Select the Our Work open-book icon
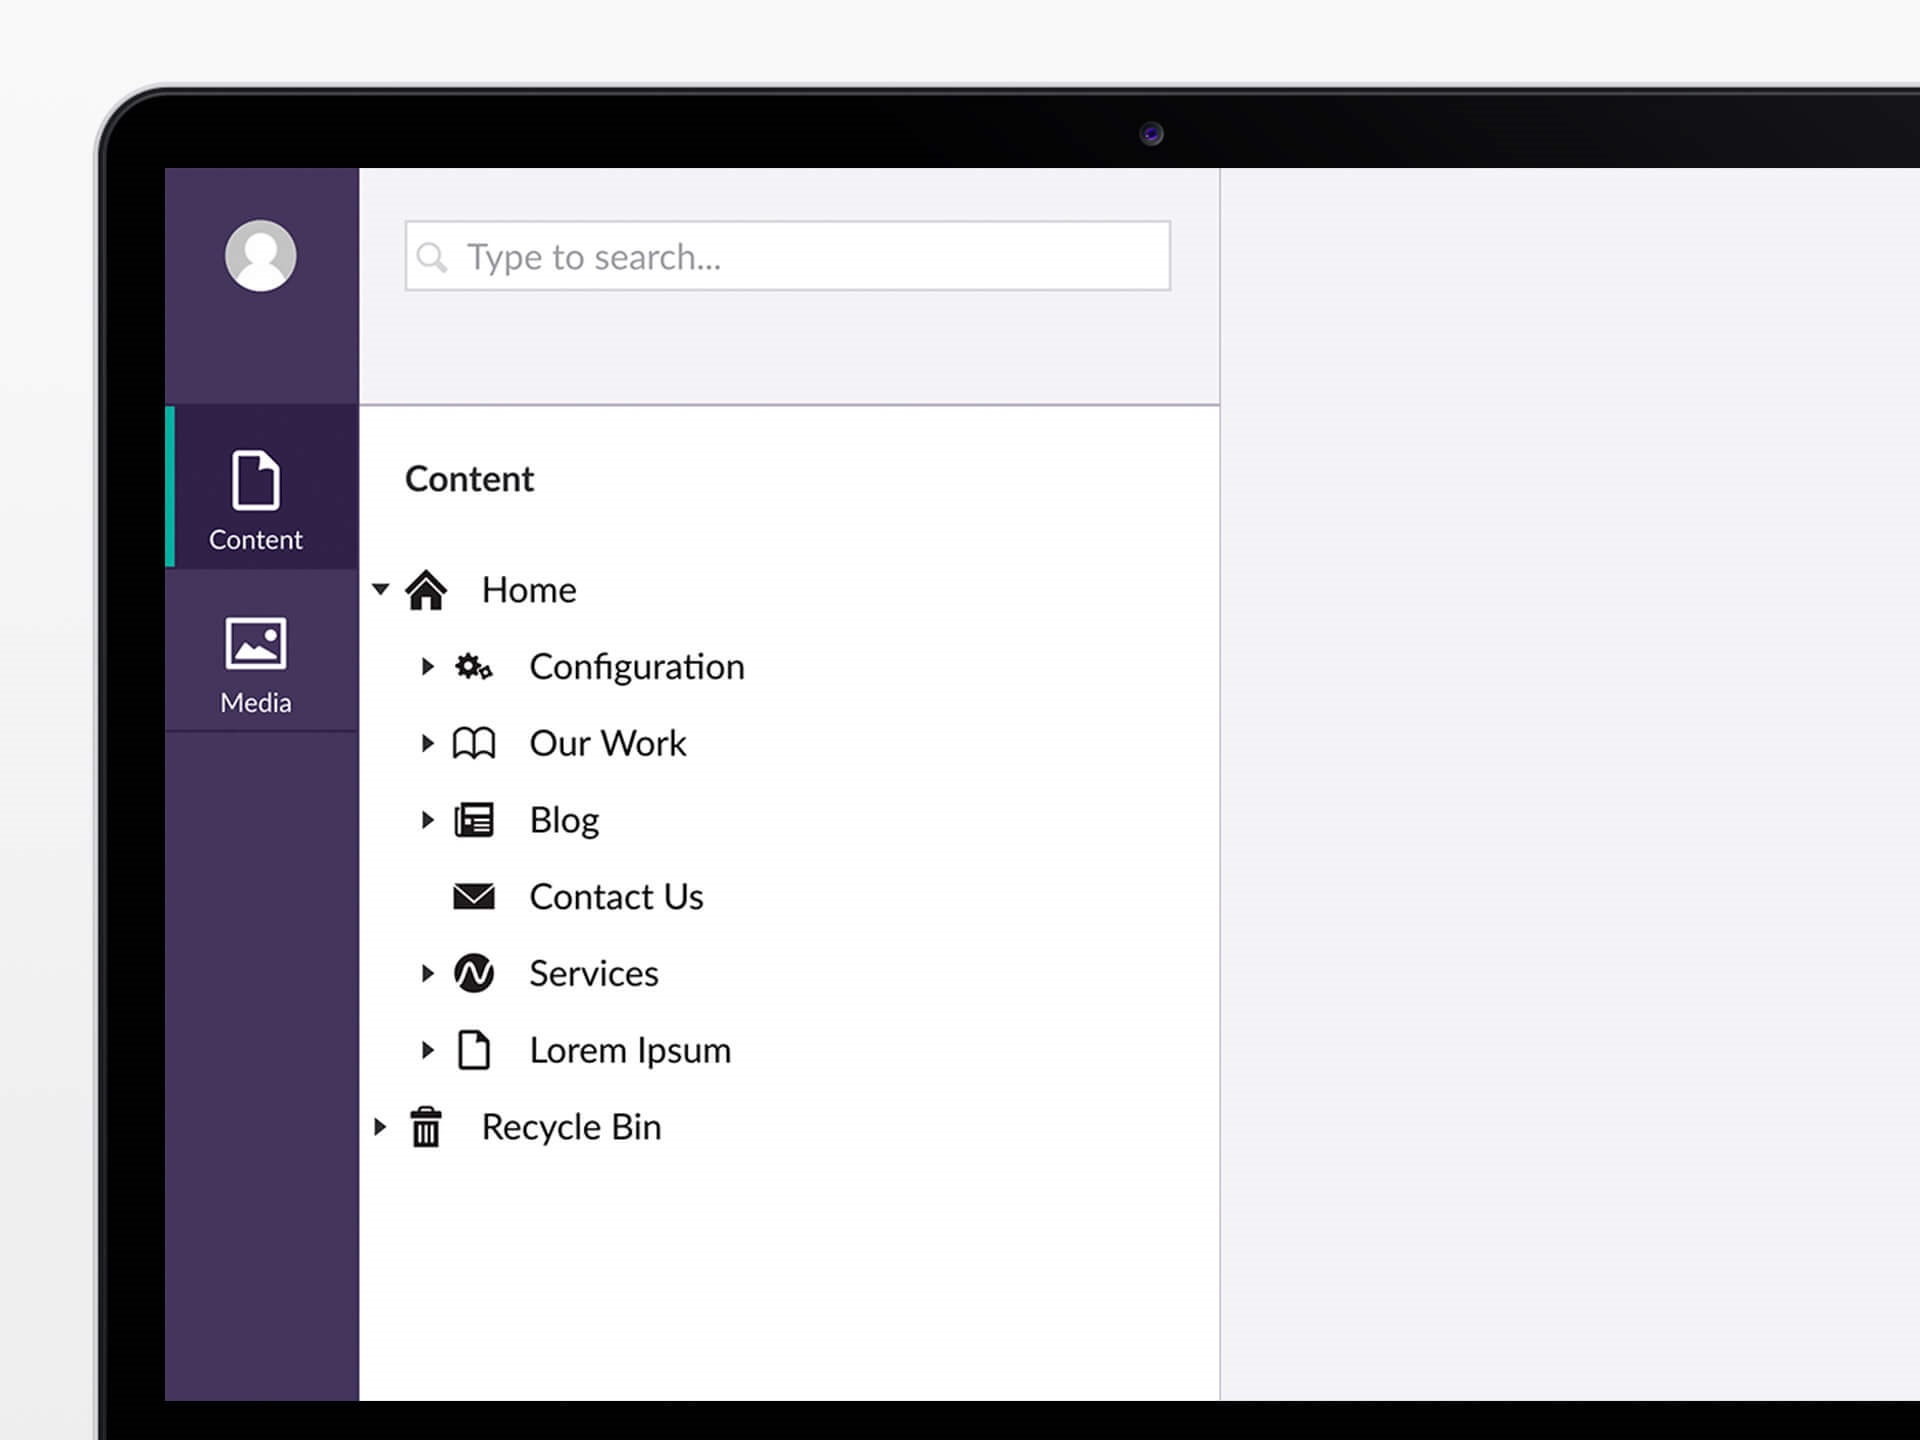 point(474,743)
